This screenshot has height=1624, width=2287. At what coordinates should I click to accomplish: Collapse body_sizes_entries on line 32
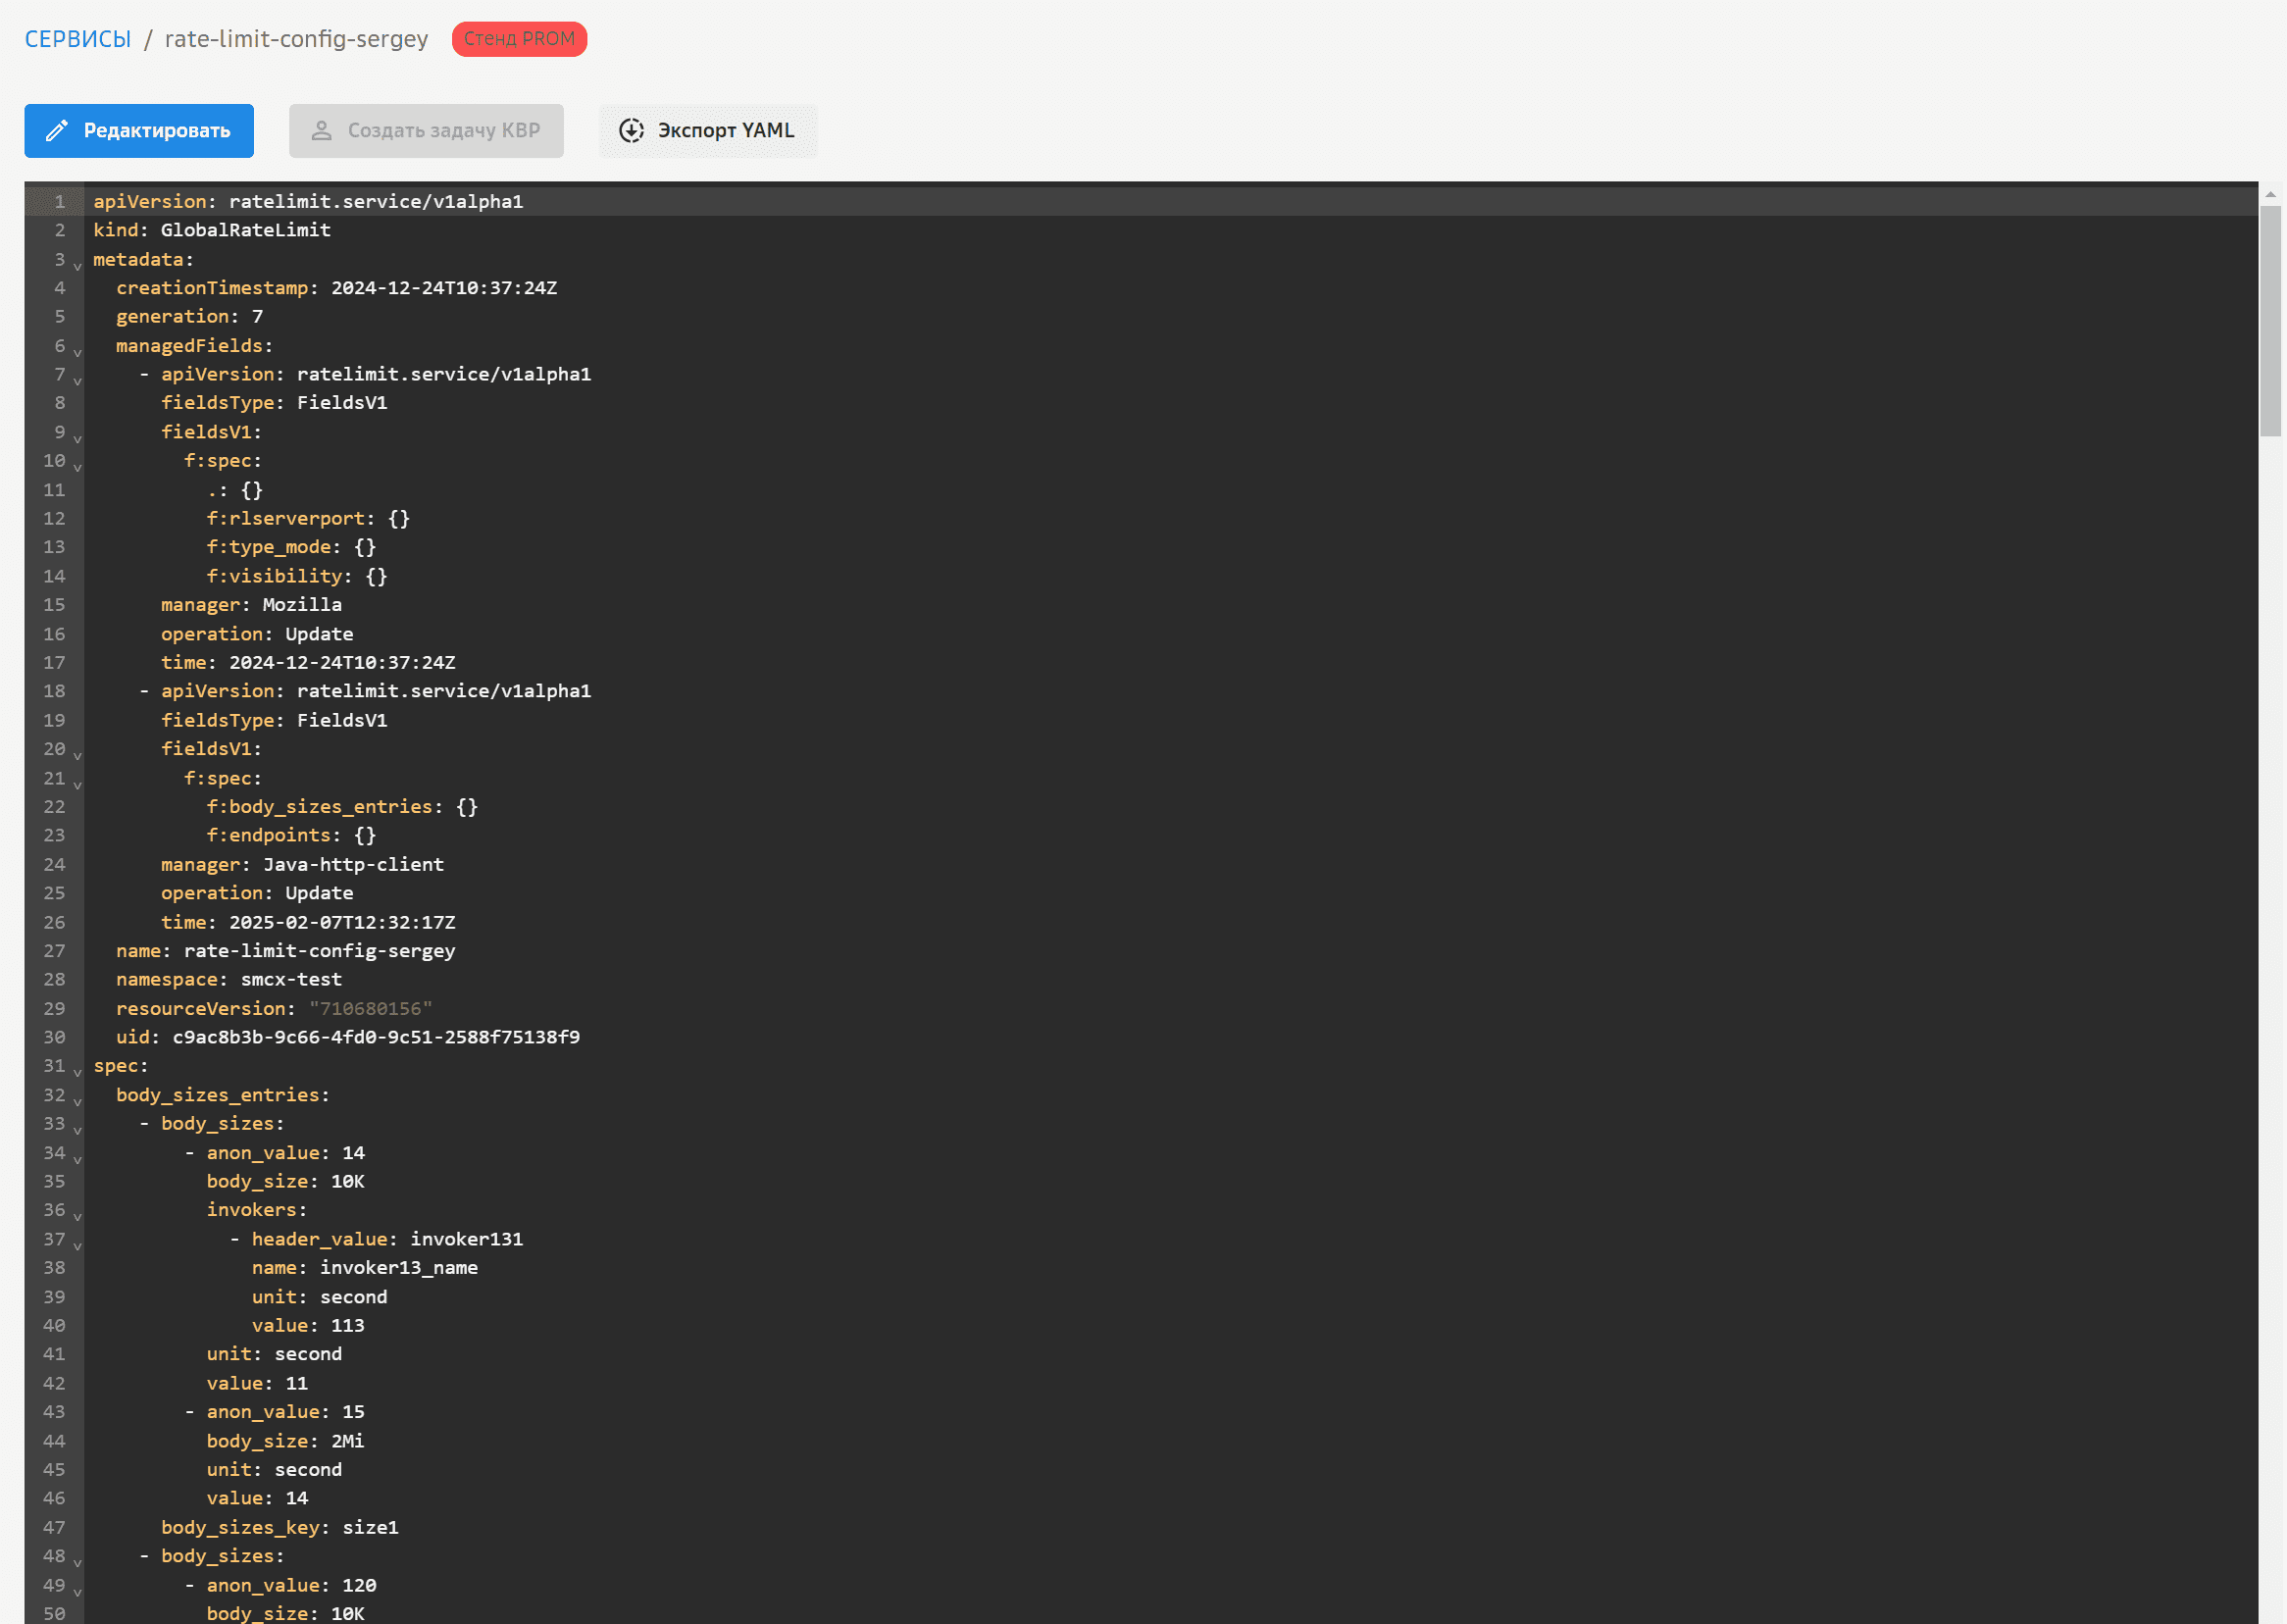(78, 1101)
